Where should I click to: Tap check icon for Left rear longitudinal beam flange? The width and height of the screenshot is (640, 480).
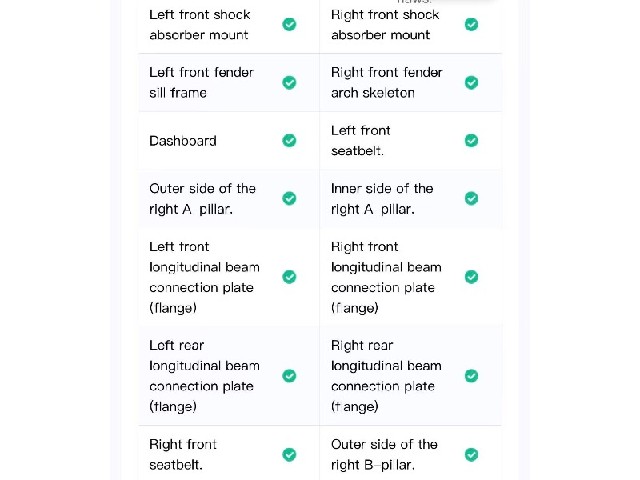tap(289, 376)
